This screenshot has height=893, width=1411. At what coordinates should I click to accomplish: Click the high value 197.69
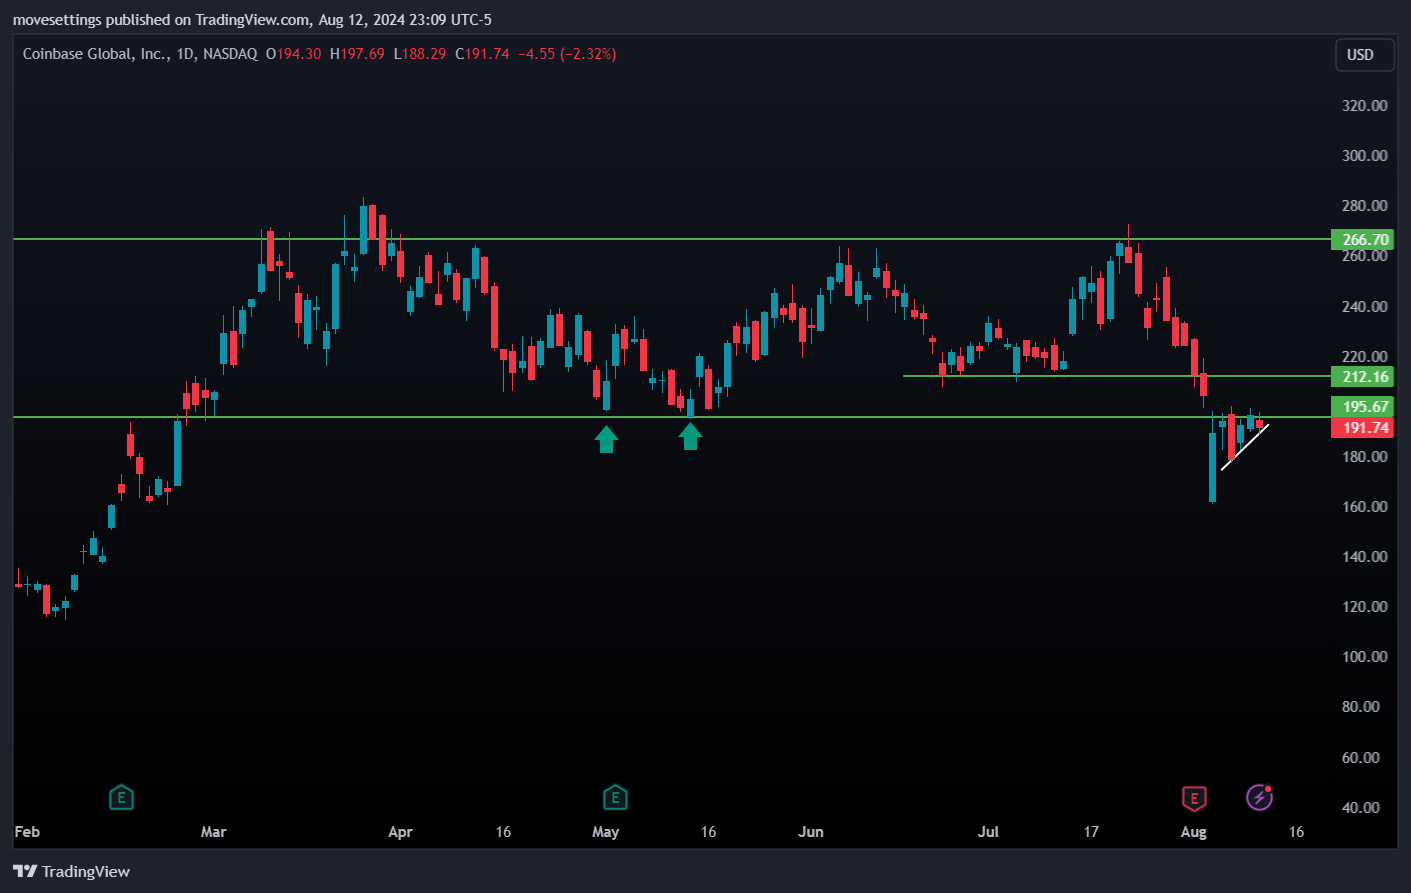point(362,54)
